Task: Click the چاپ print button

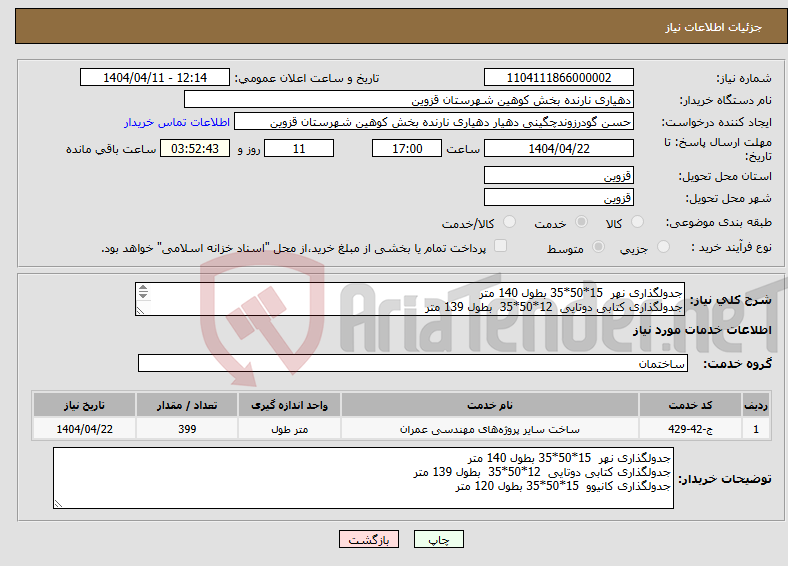Action: click(x=439, y=539)
